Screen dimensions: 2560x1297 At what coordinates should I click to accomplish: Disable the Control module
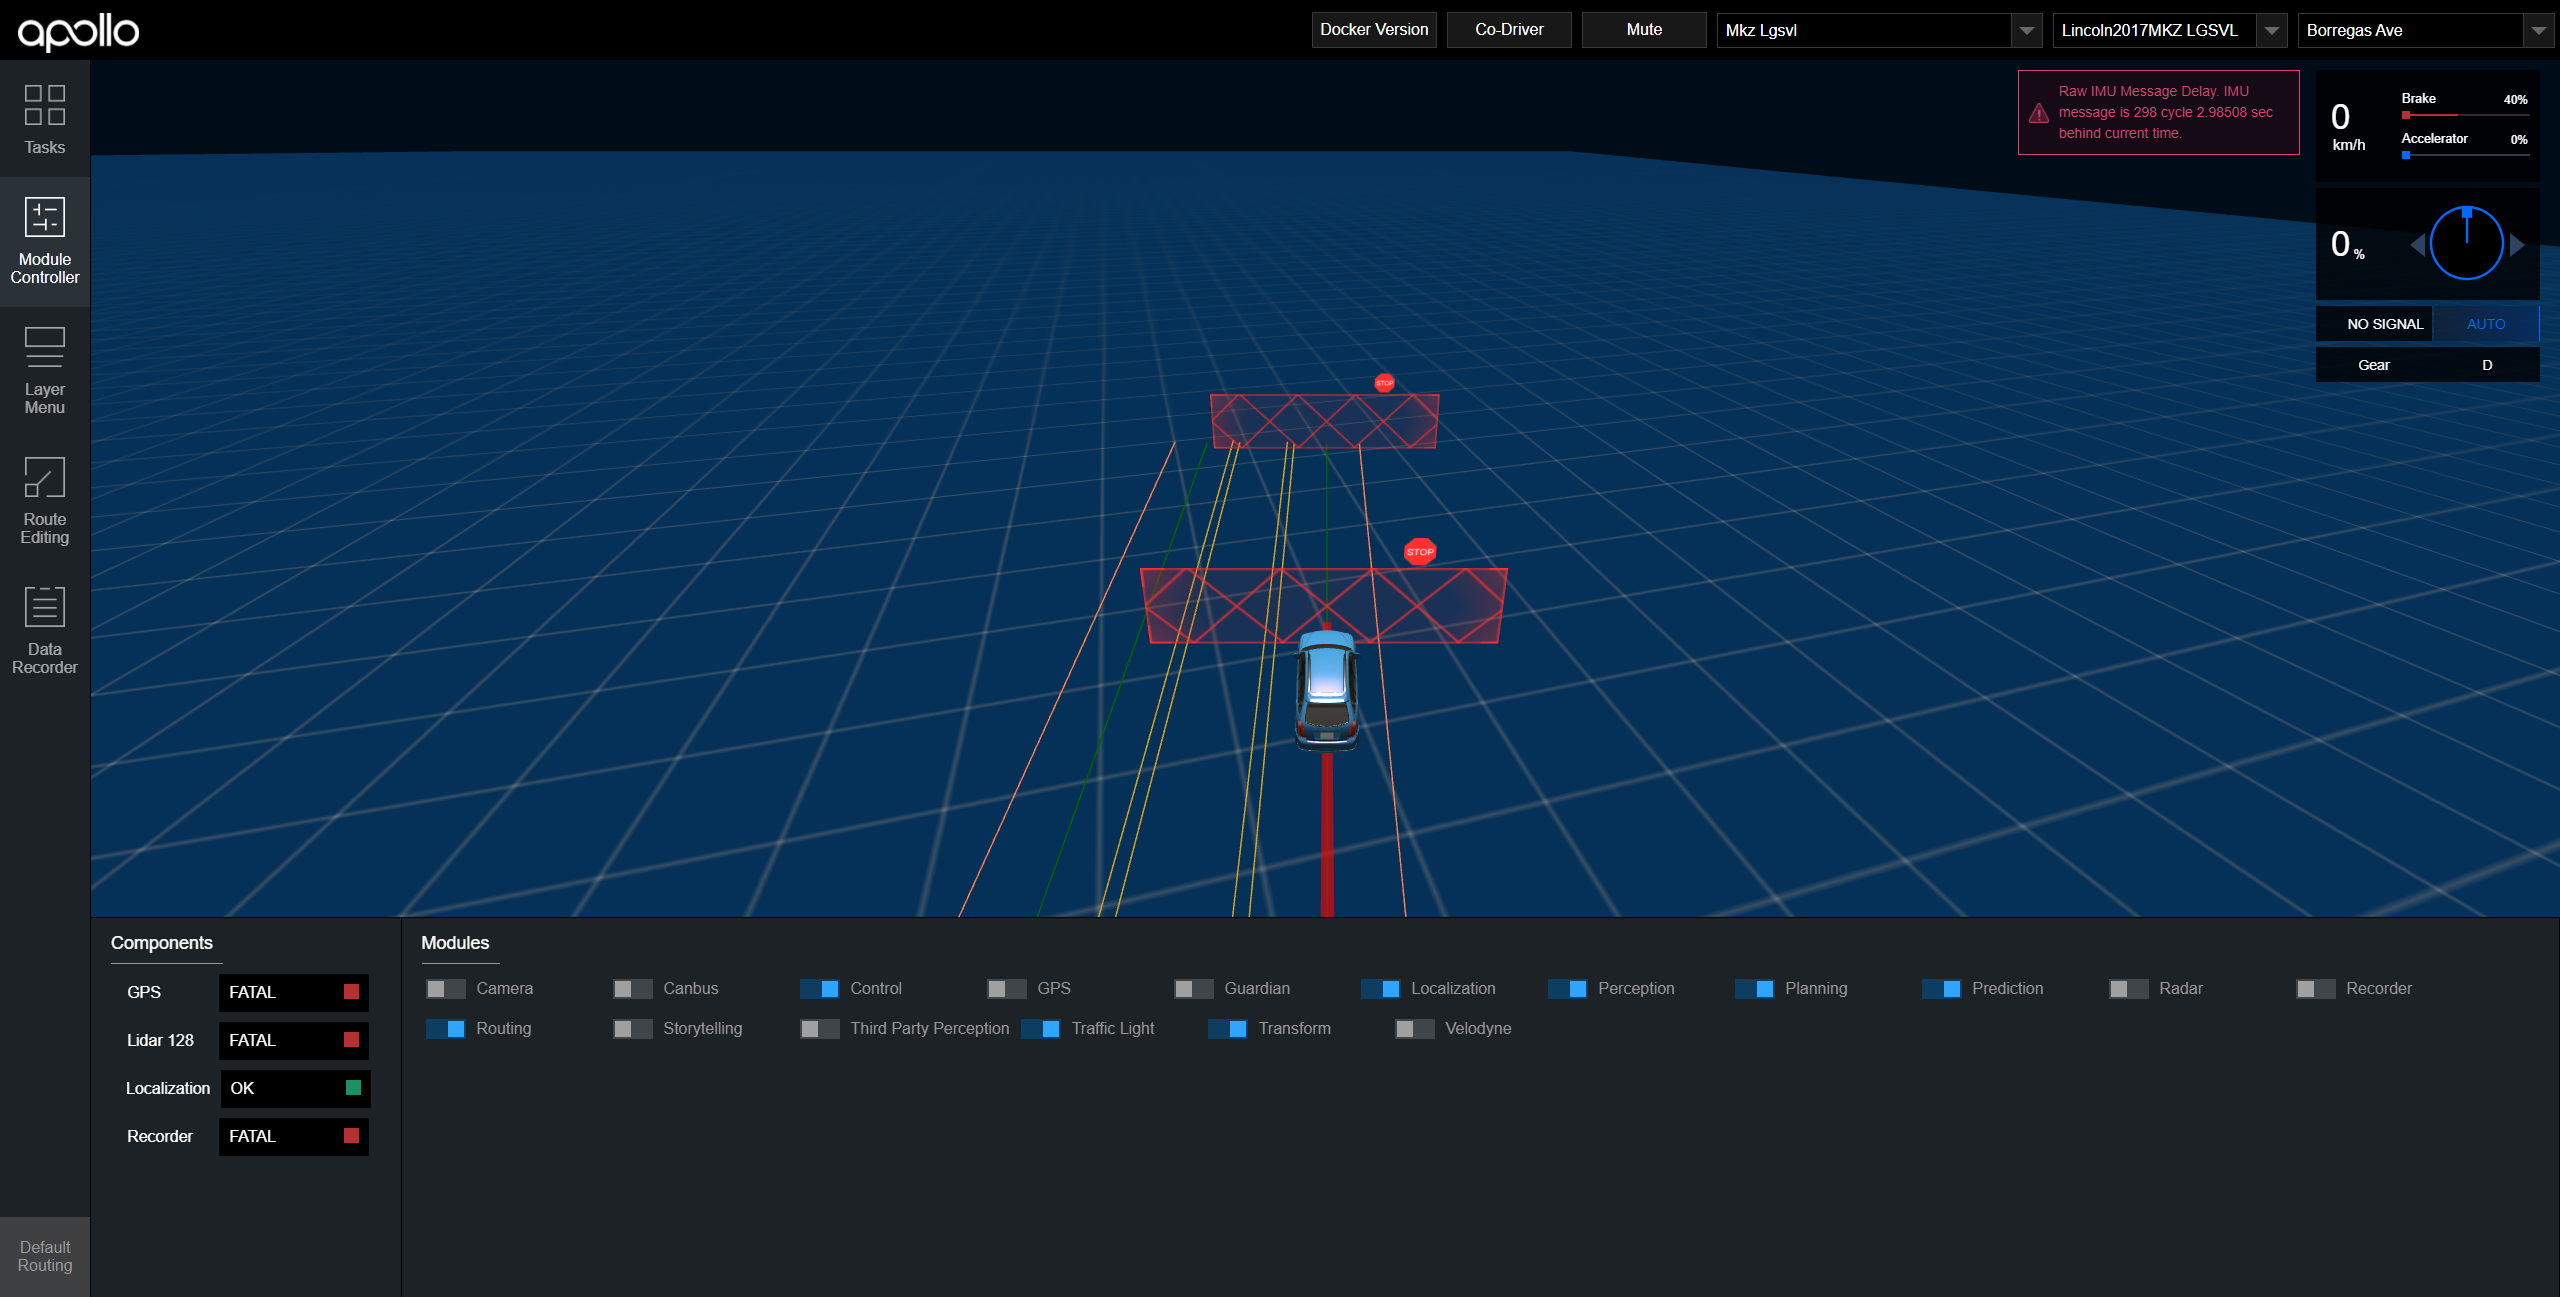(x=820, y=988)
